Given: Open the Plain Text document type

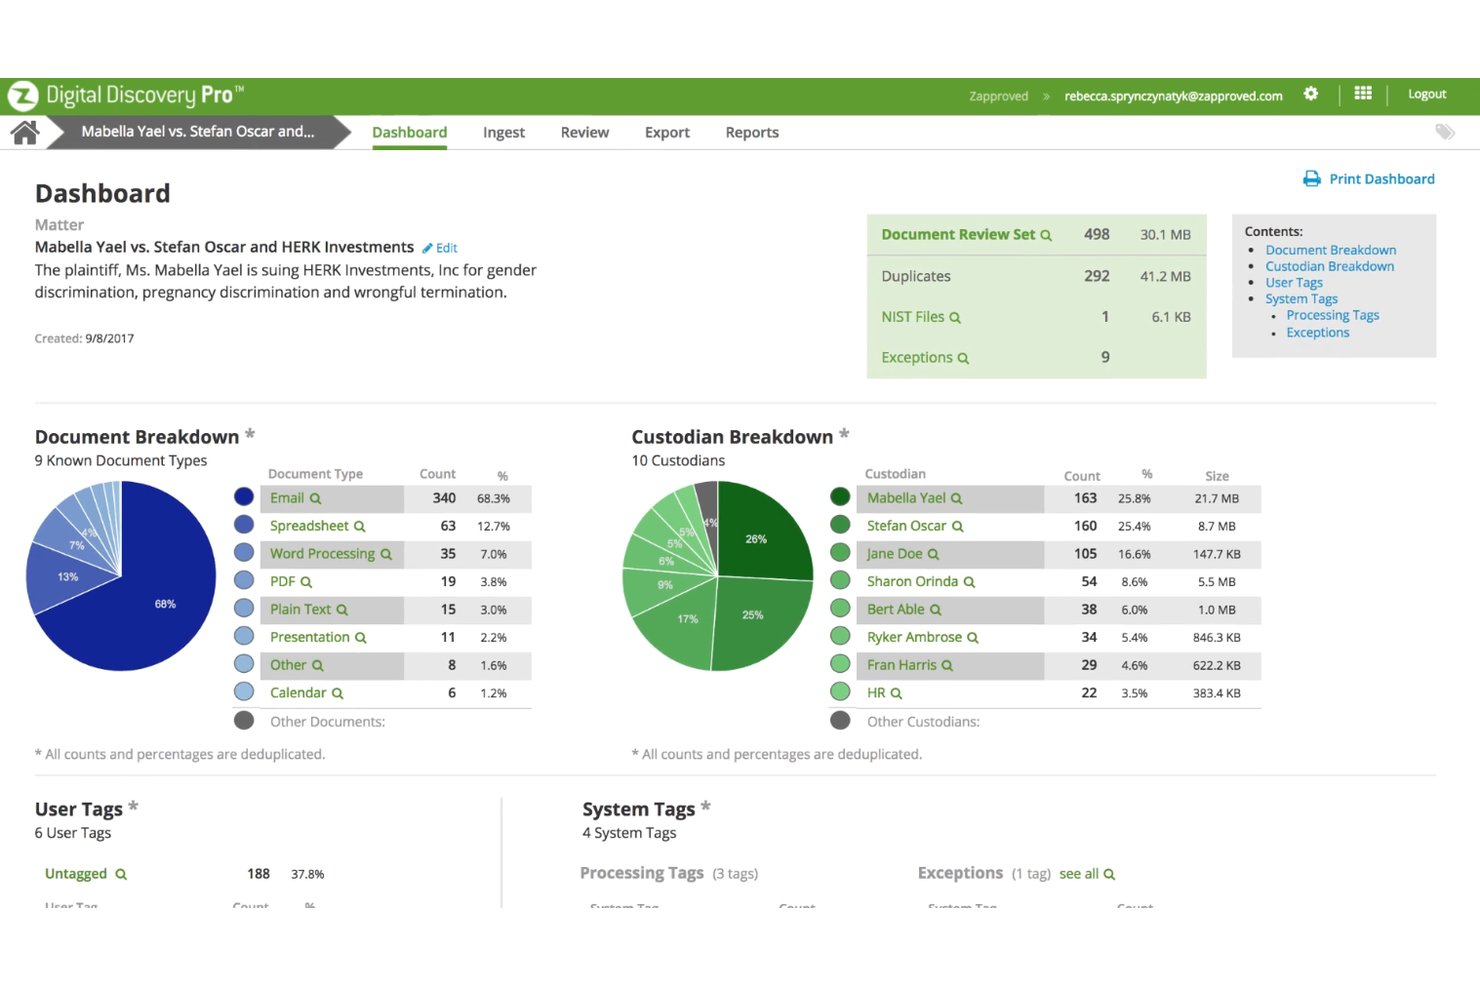Looking at the screenshot, I should (300, 610).
